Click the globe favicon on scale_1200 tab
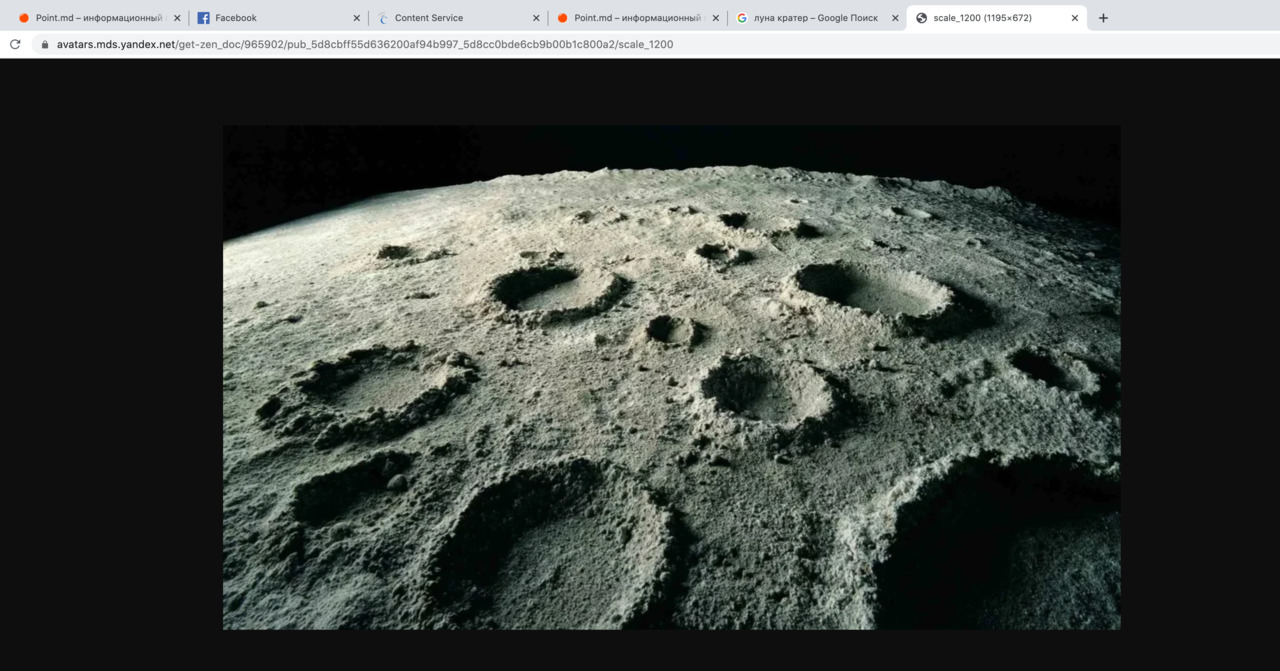 click(x=922, y=18)
